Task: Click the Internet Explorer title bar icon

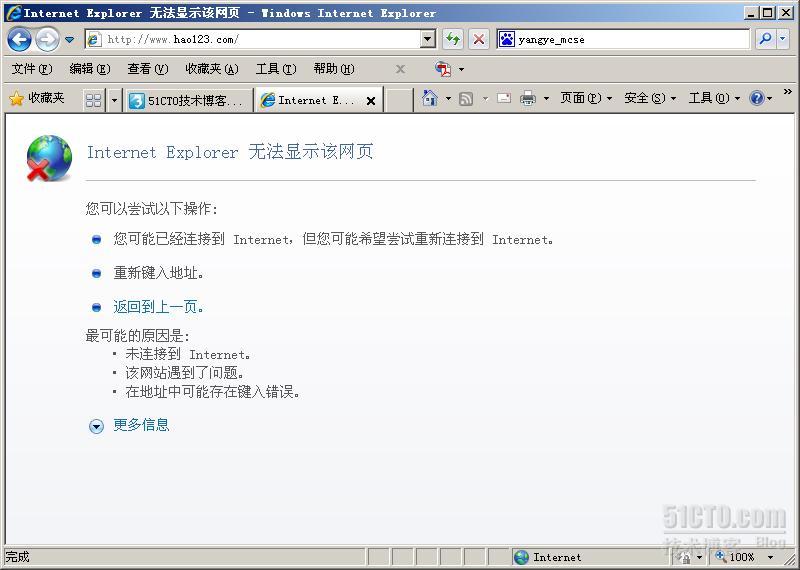Action: (14, 13)
